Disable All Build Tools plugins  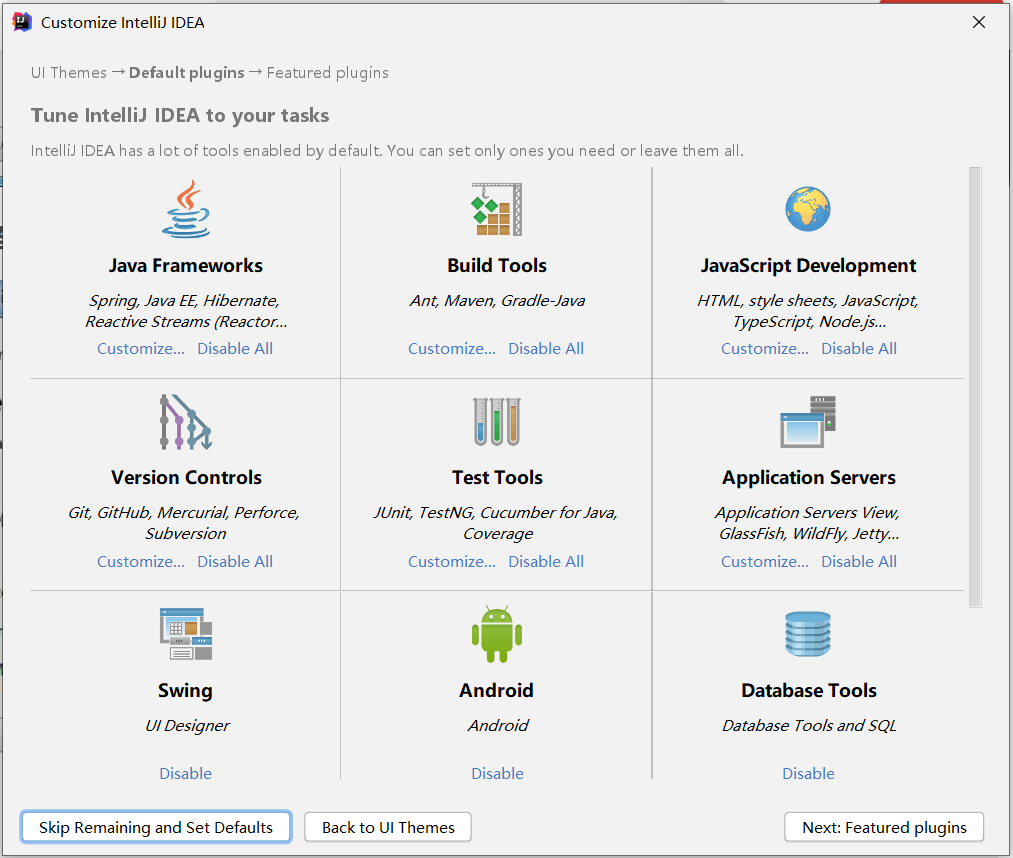coord(546,348)
